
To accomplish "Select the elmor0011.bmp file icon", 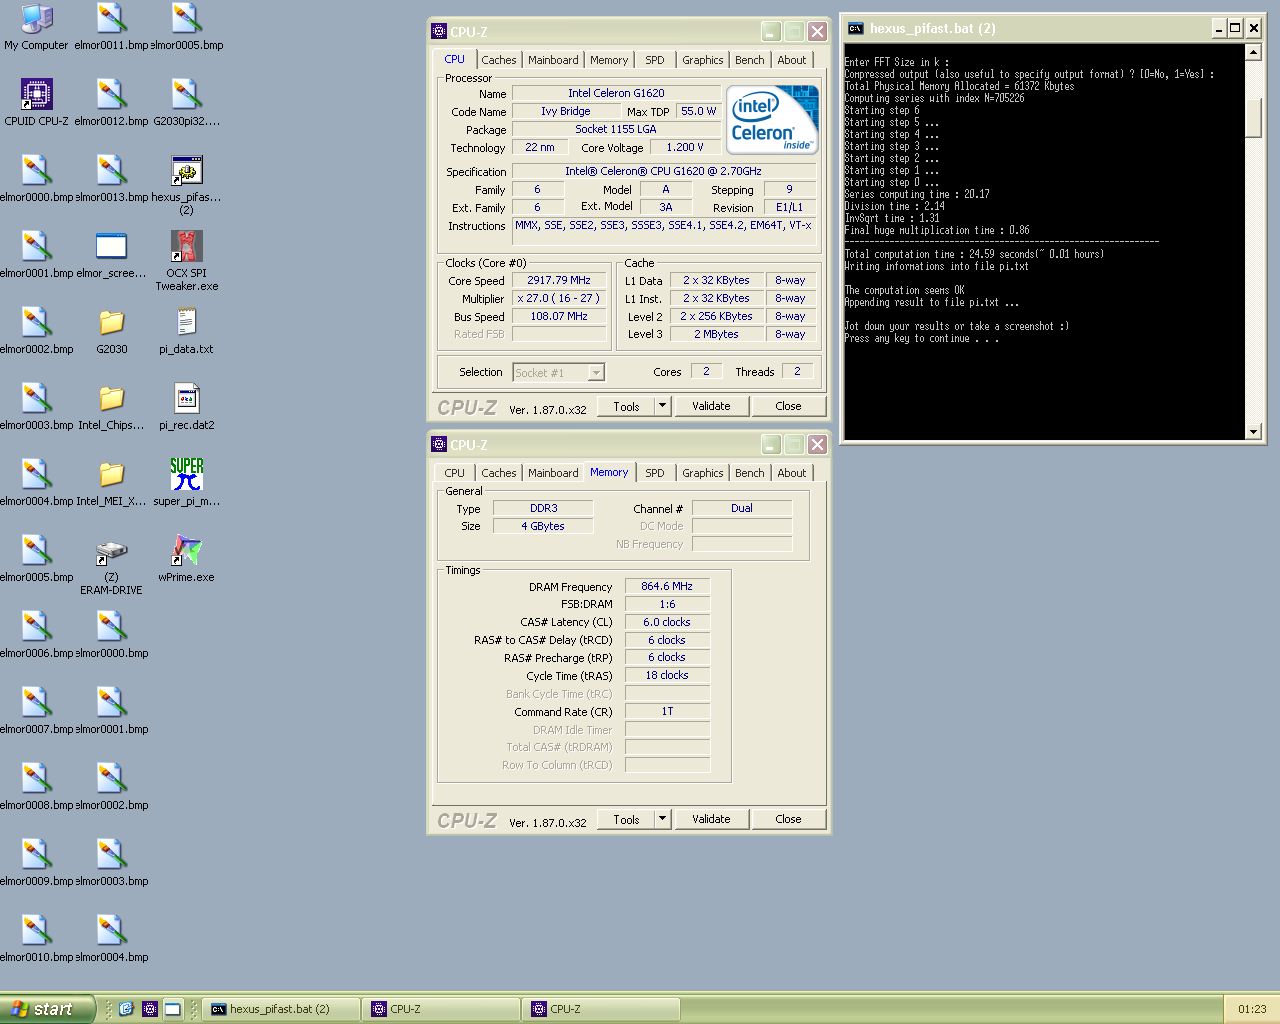I will click(x=111, y=26).
